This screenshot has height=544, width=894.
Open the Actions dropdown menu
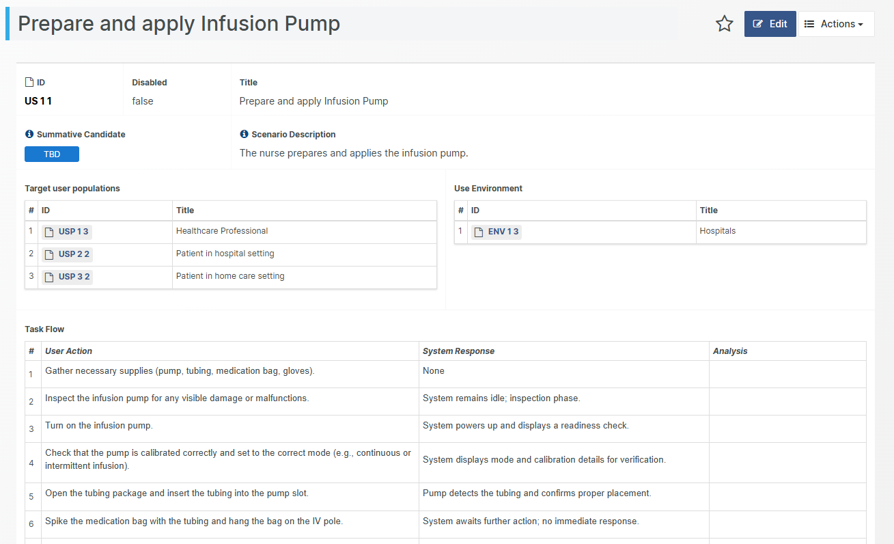pos(835,24)
